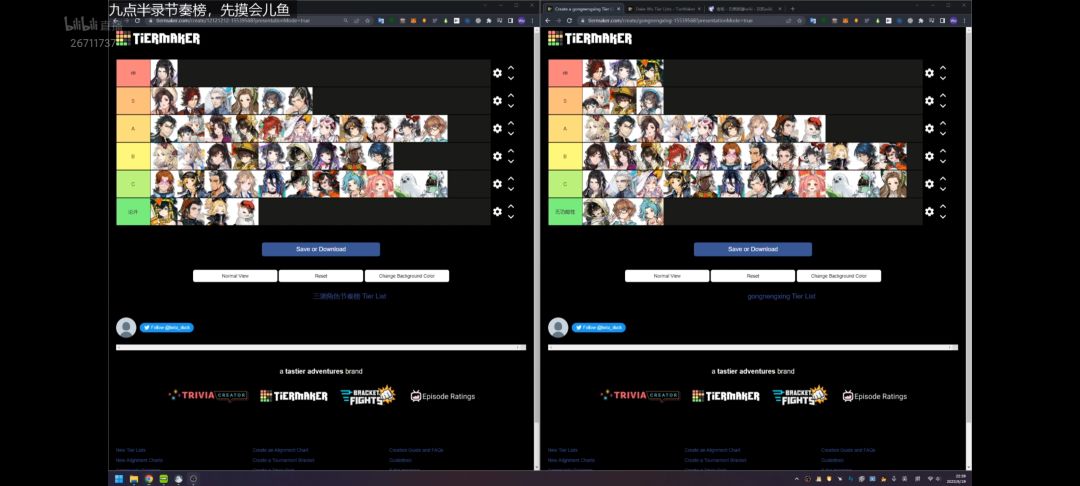1080x486 pixels.
Task: Move A tier up in right window
Action: click(943, 124)
